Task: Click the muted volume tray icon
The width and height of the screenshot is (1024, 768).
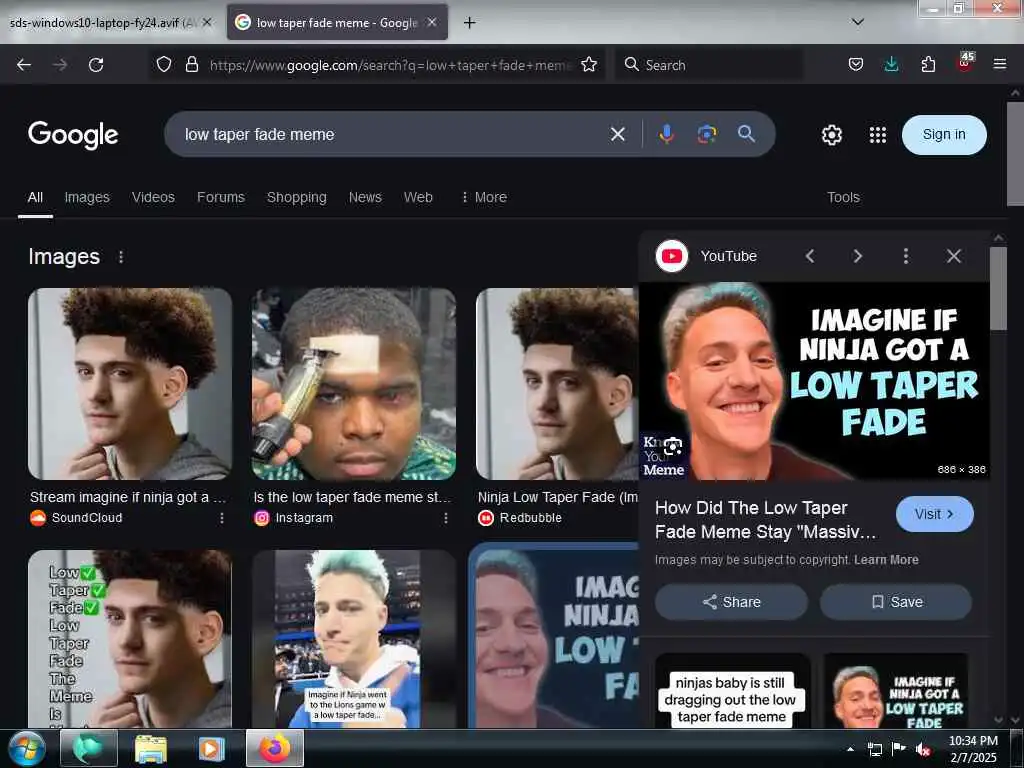Action: pos(922,749)
